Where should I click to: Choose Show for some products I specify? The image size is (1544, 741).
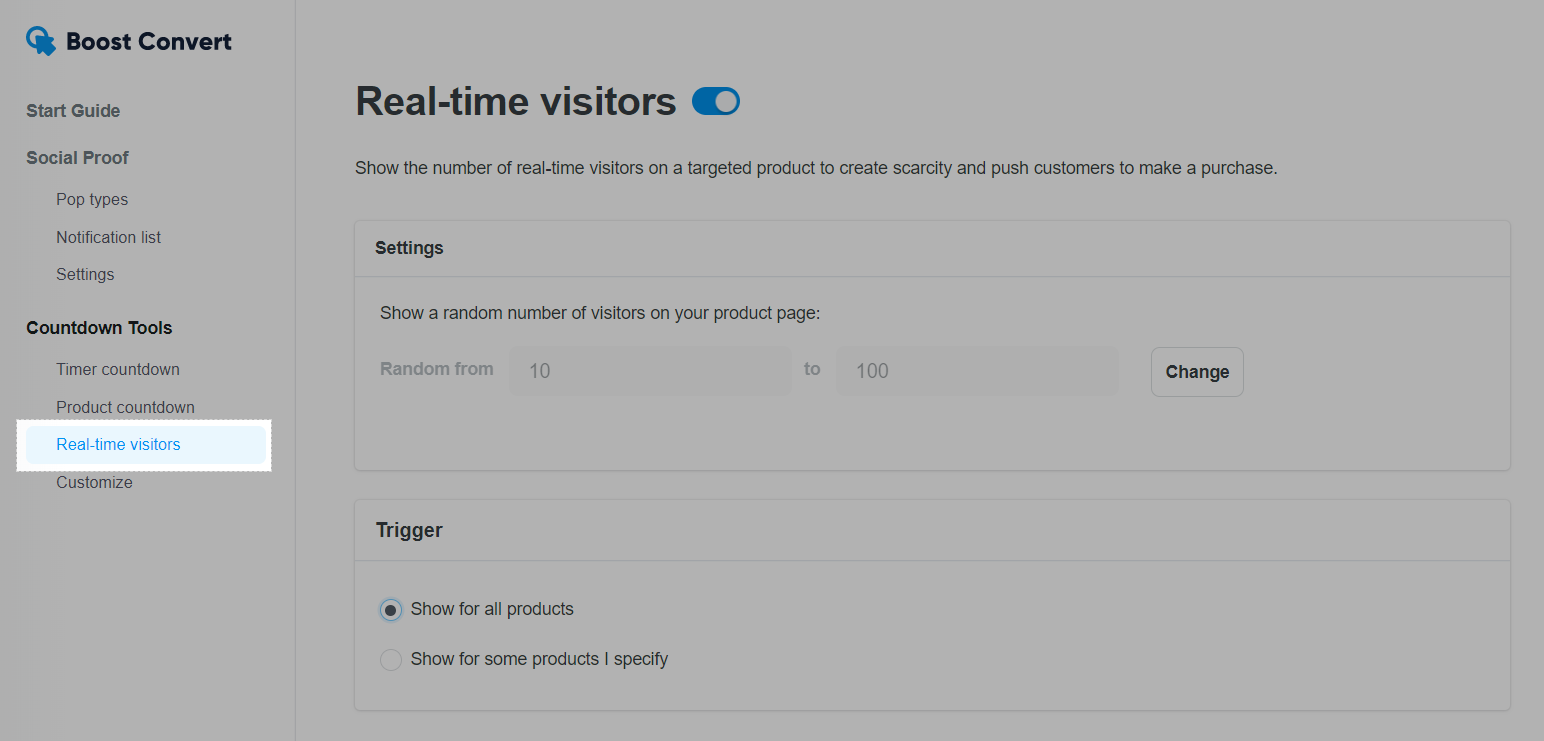[x=391, y=660]
